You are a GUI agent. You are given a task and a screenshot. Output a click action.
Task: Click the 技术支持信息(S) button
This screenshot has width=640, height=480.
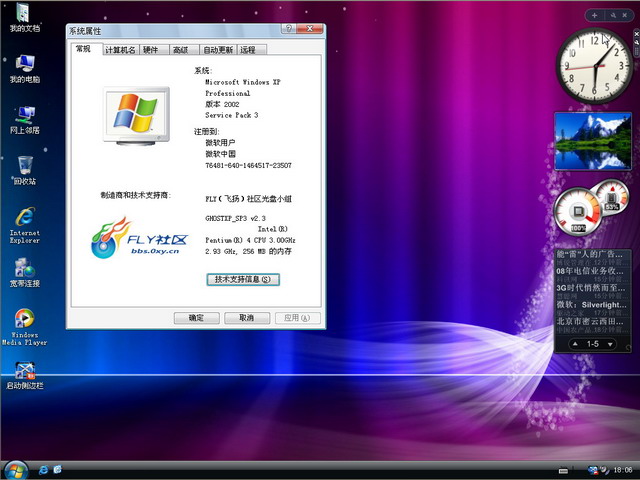[243, 280]
